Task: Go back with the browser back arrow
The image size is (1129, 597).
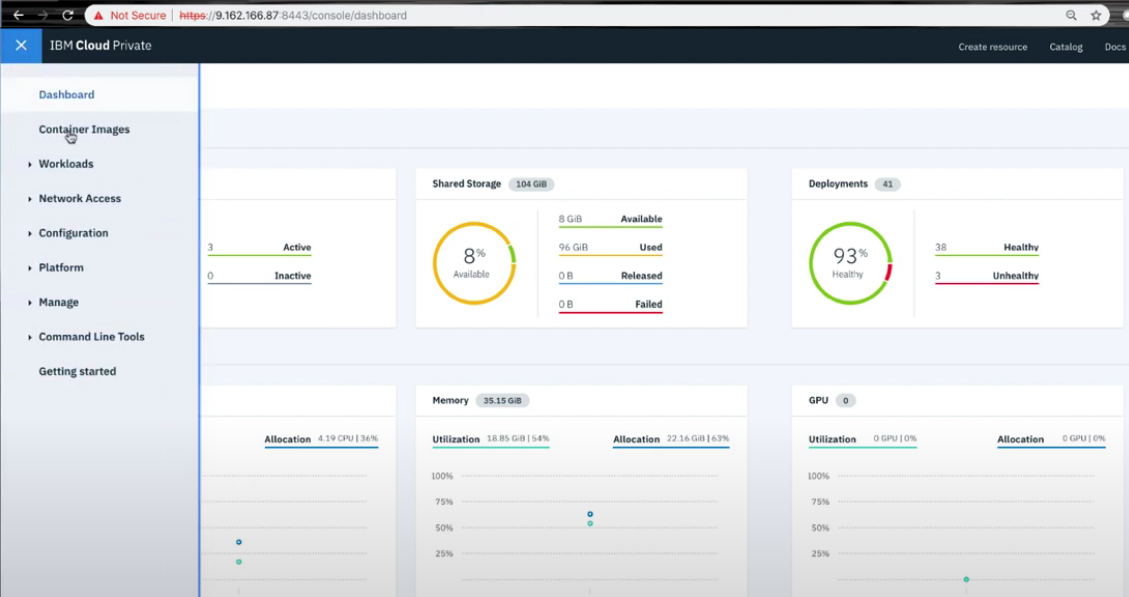Action: 18,15
